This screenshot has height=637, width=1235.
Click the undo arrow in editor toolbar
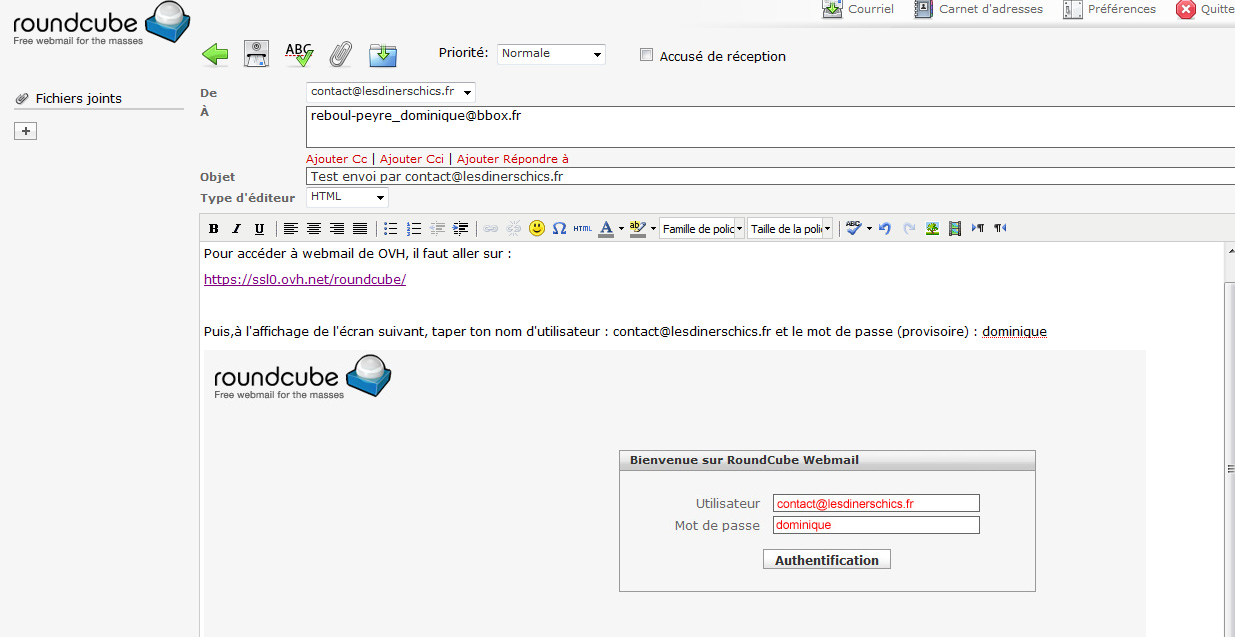pyautogui.click(x=885, y=228)
